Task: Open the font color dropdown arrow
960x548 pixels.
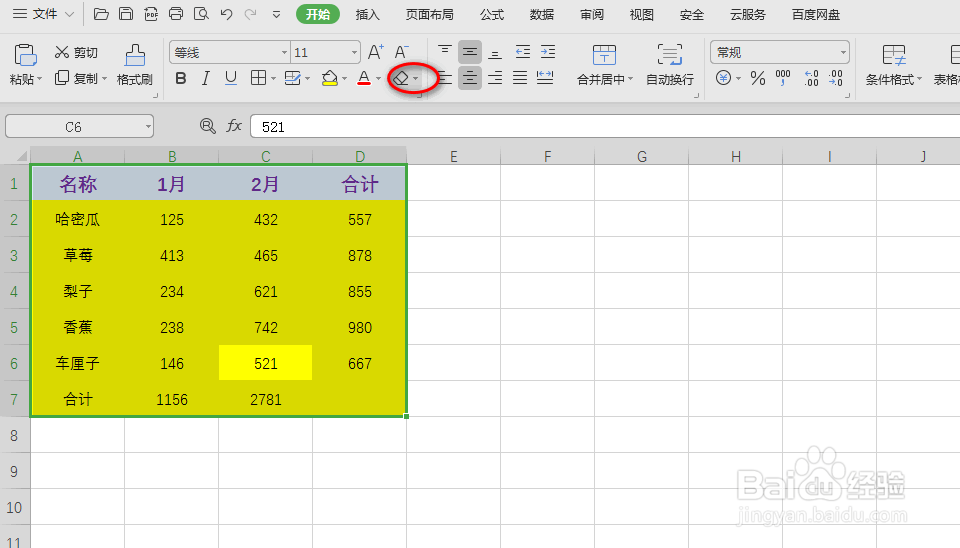Action: [378, 78]
